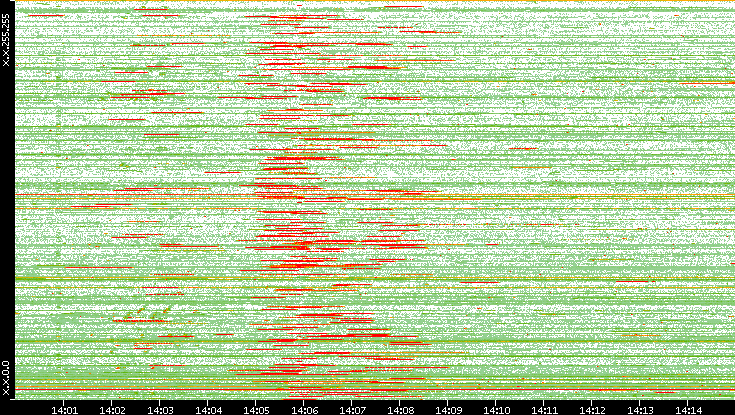
Task: Click the 14:13 time axis label
Action: coord(640,410)
